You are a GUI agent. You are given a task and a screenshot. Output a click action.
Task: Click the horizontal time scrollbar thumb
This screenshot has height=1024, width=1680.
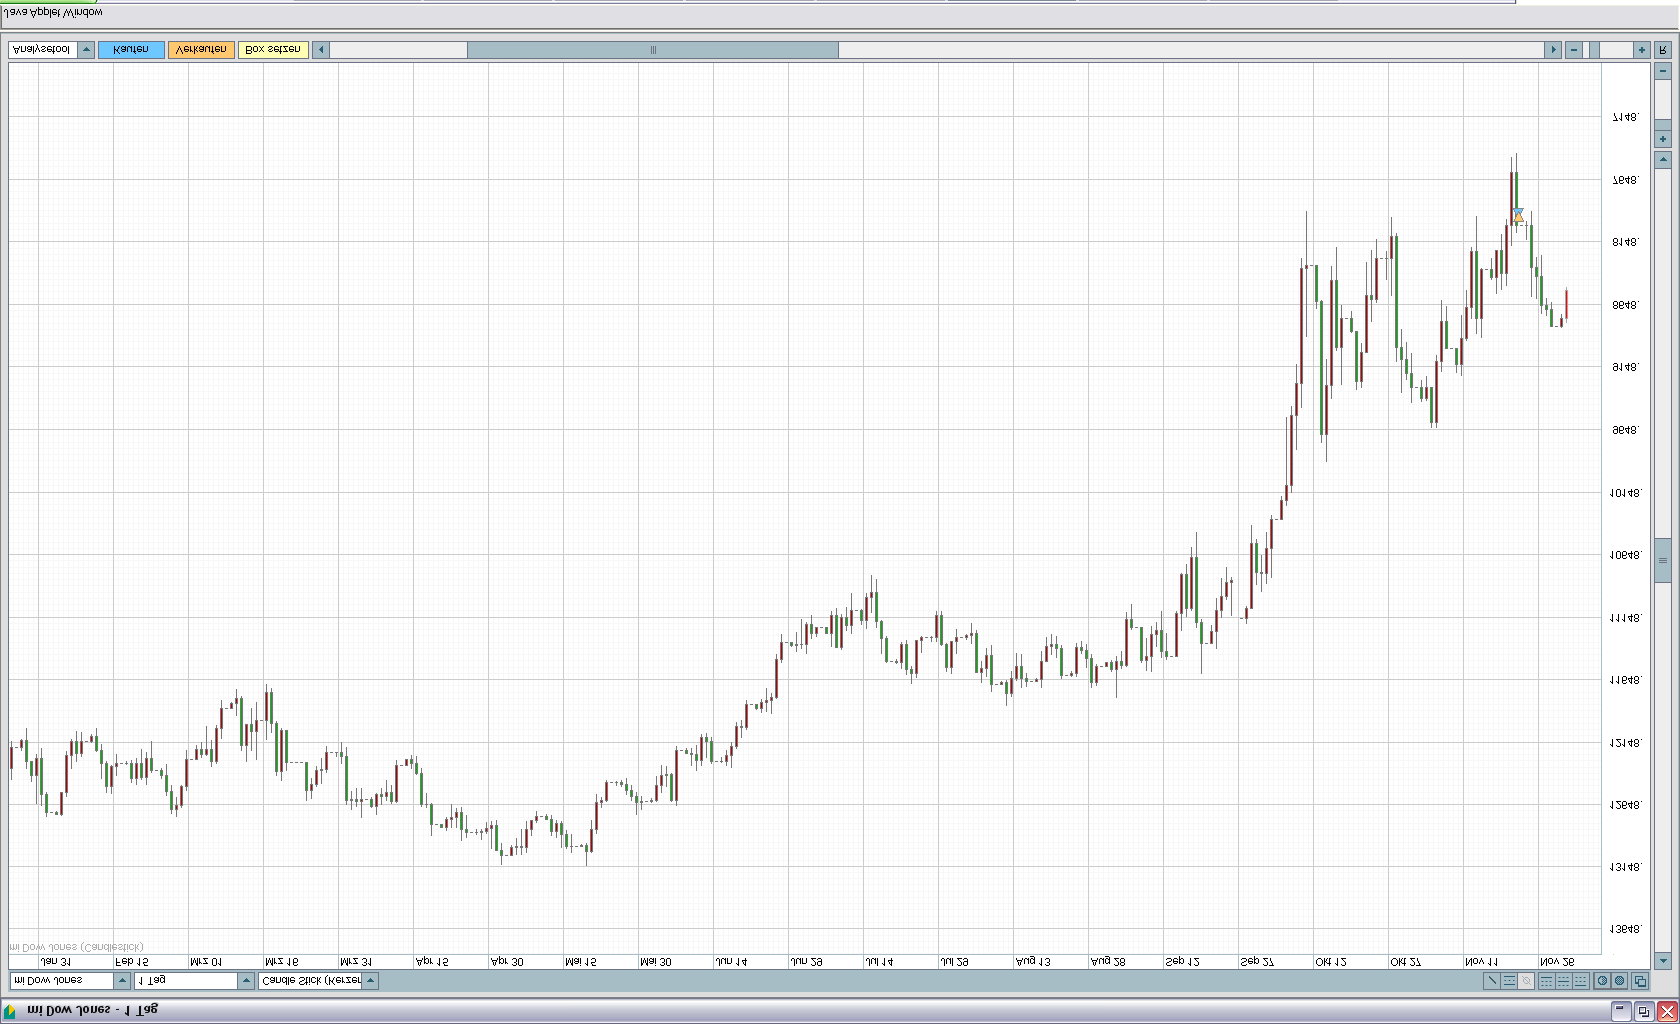pyautogui.click(x=652, y=50)
